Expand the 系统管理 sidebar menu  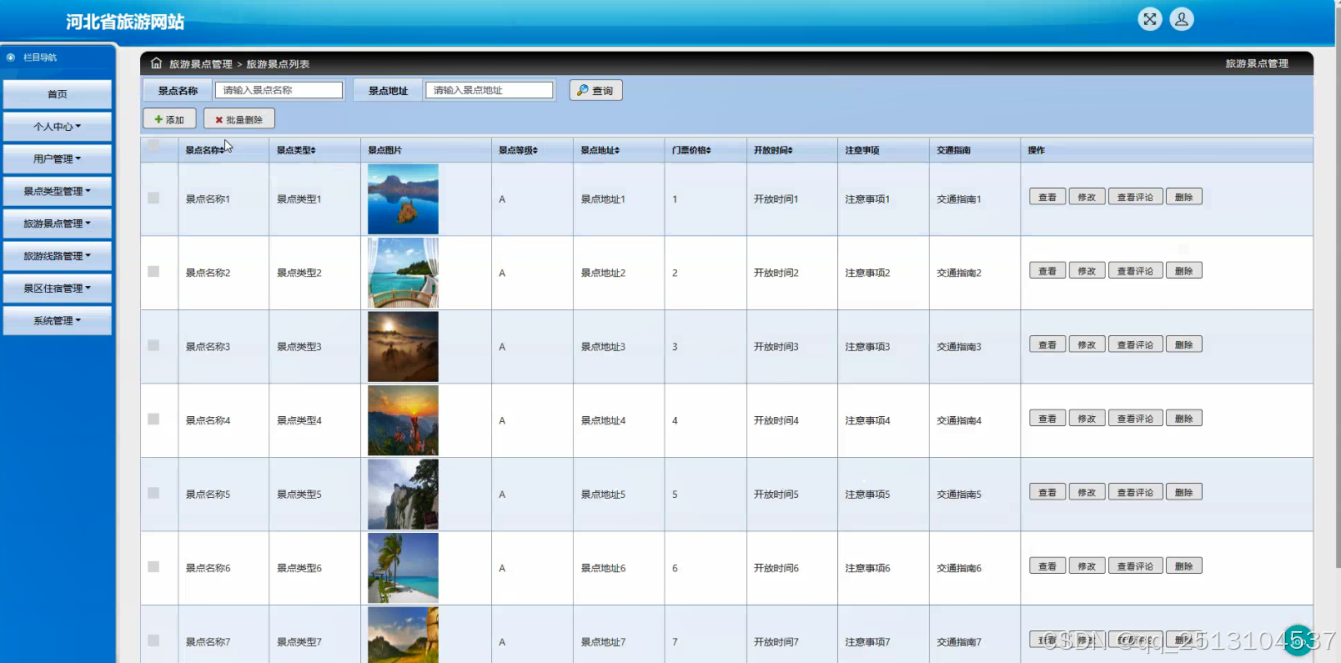point(57,321)
